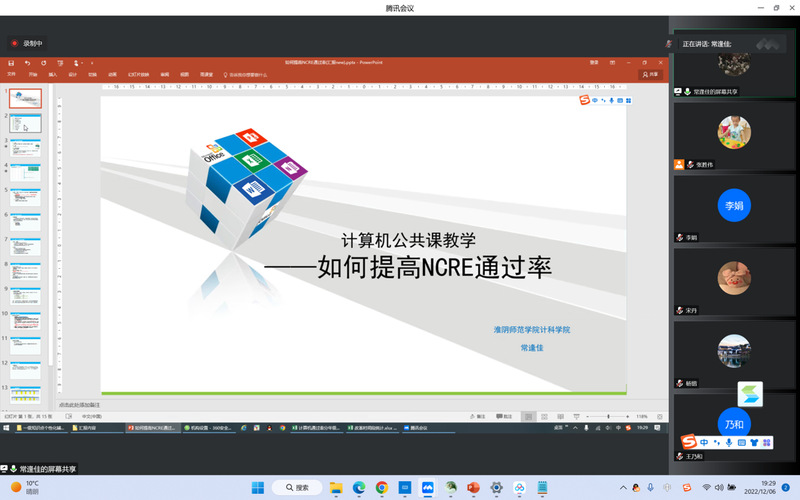Click the 登录 sign-in link in PowerPoint
The height and width of the screenshot is (500, 800).
(595, 62)
